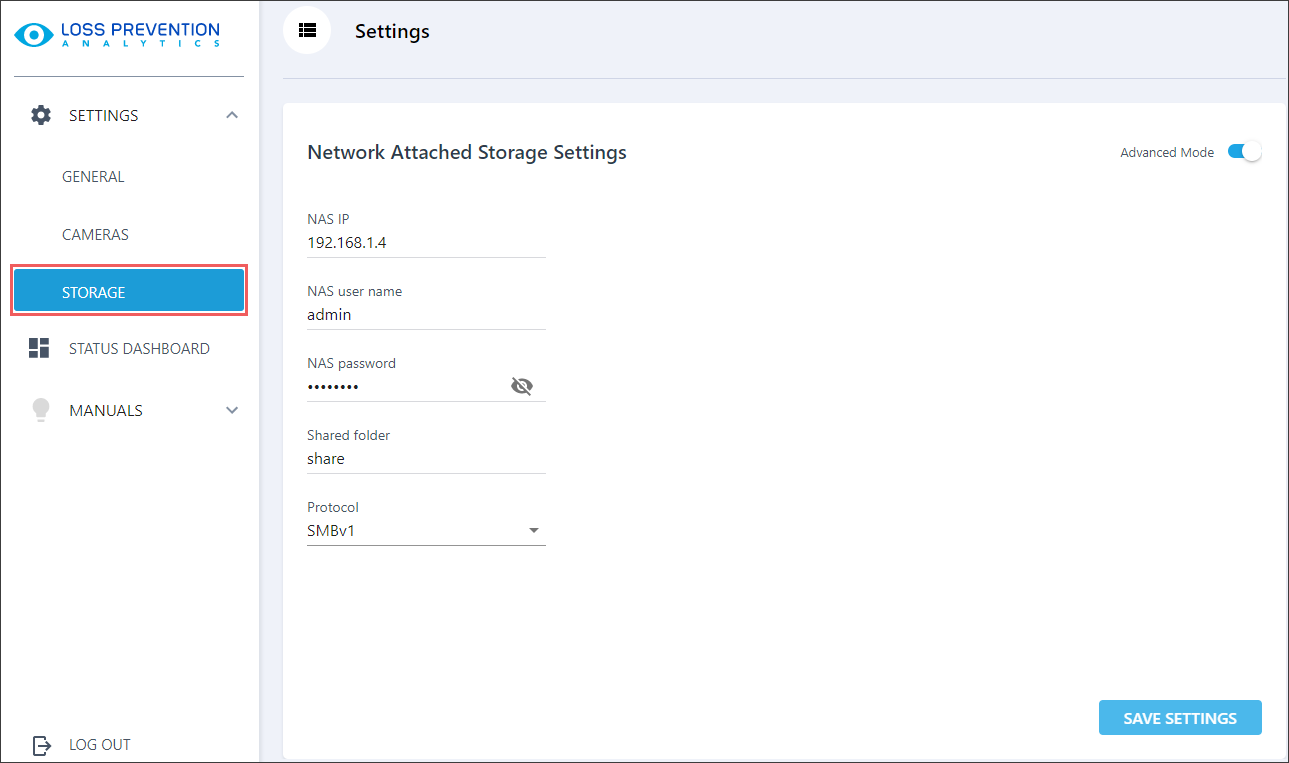Show the NAS password with eye icon

(521, 387)
